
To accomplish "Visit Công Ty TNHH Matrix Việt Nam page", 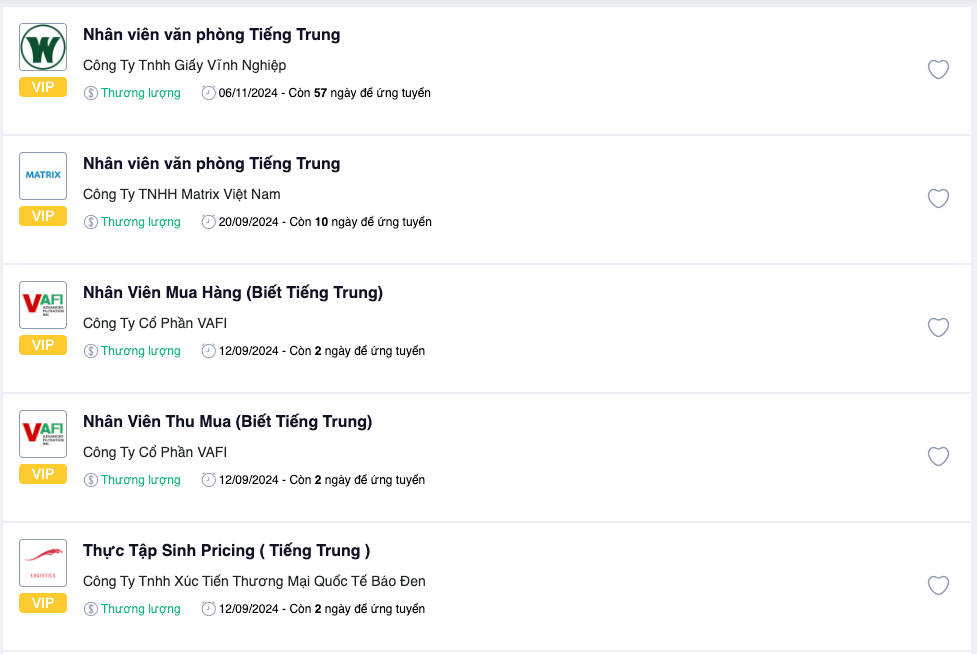I will [x=182, y=194].
